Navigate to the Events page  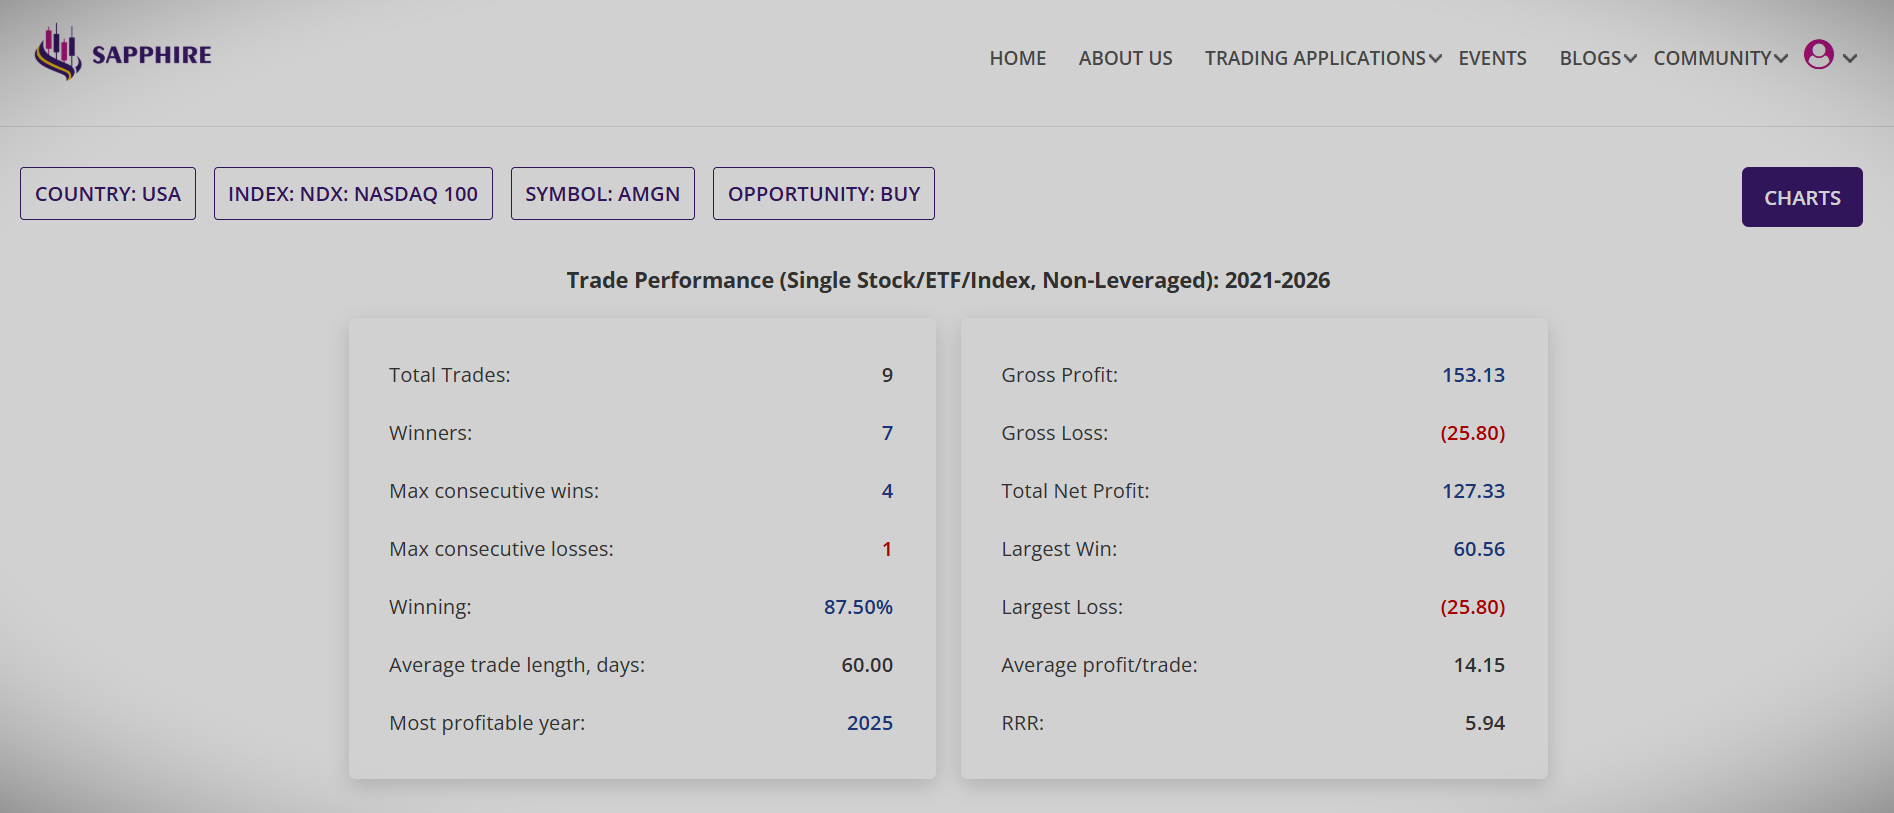point(1492,58)
